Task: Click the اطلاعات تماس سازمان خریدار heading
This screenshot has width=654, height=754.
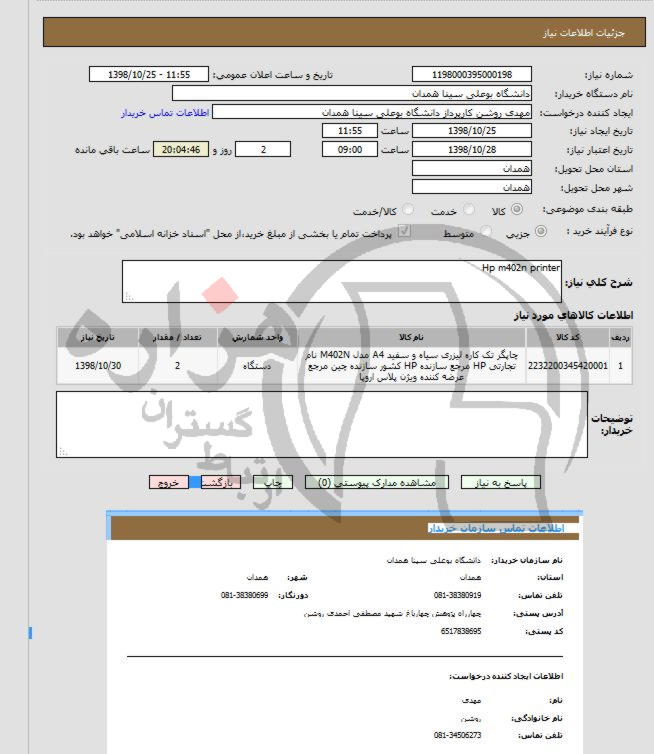Action: coord(496,528)
